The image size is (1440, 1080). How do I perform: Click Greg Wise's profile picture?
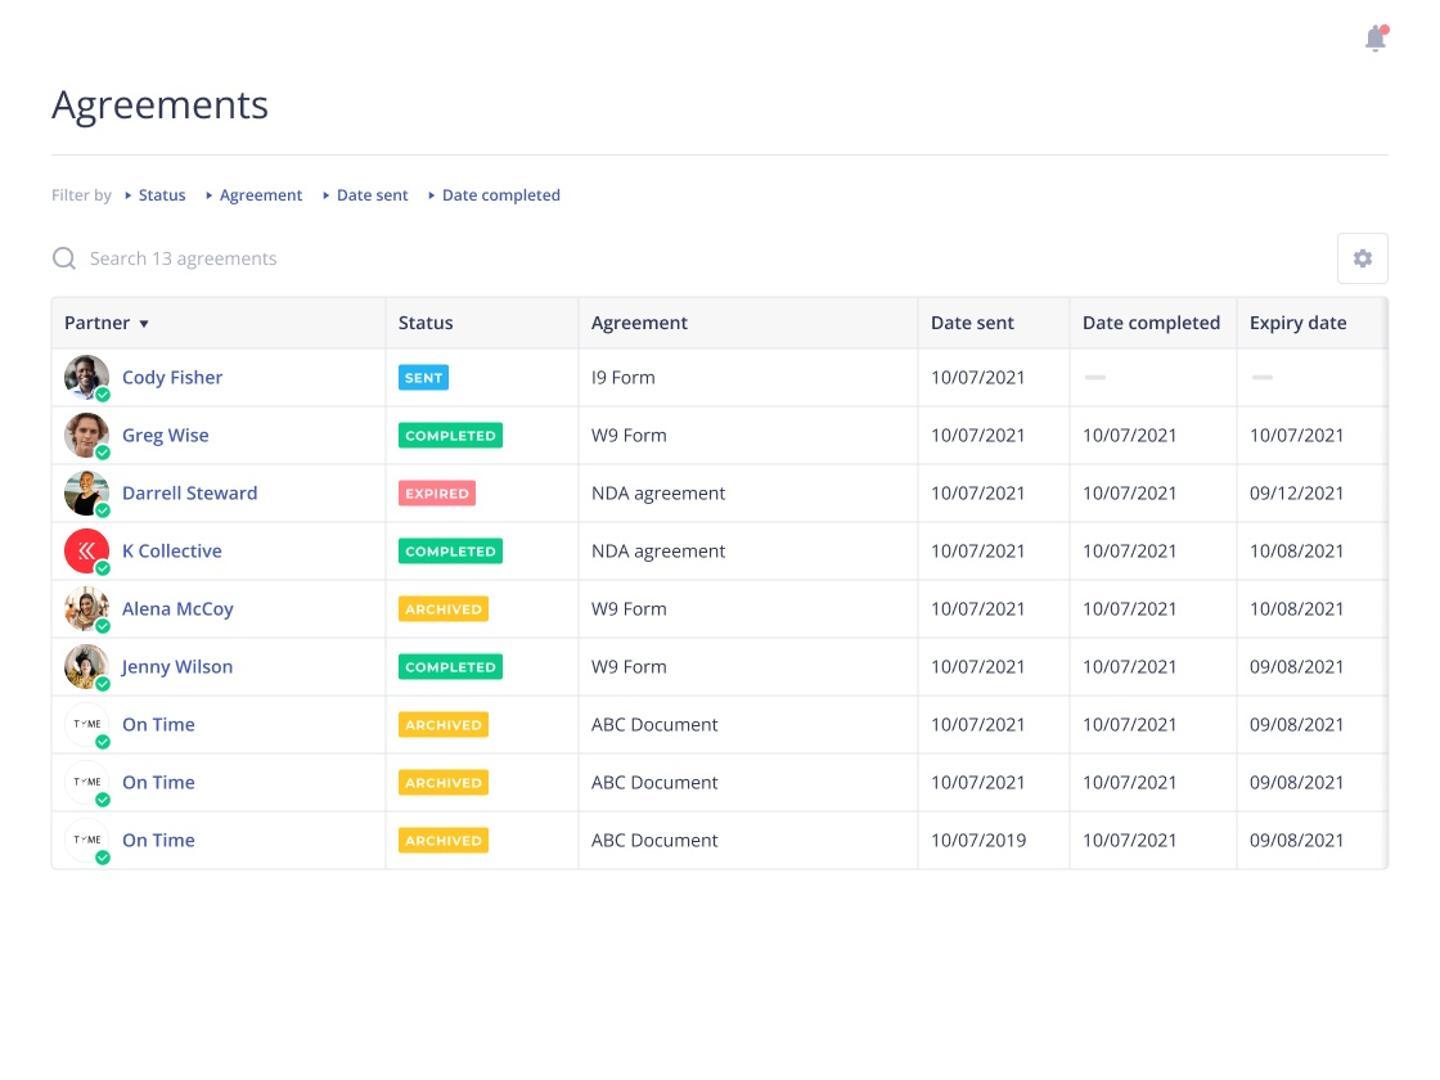86,435
